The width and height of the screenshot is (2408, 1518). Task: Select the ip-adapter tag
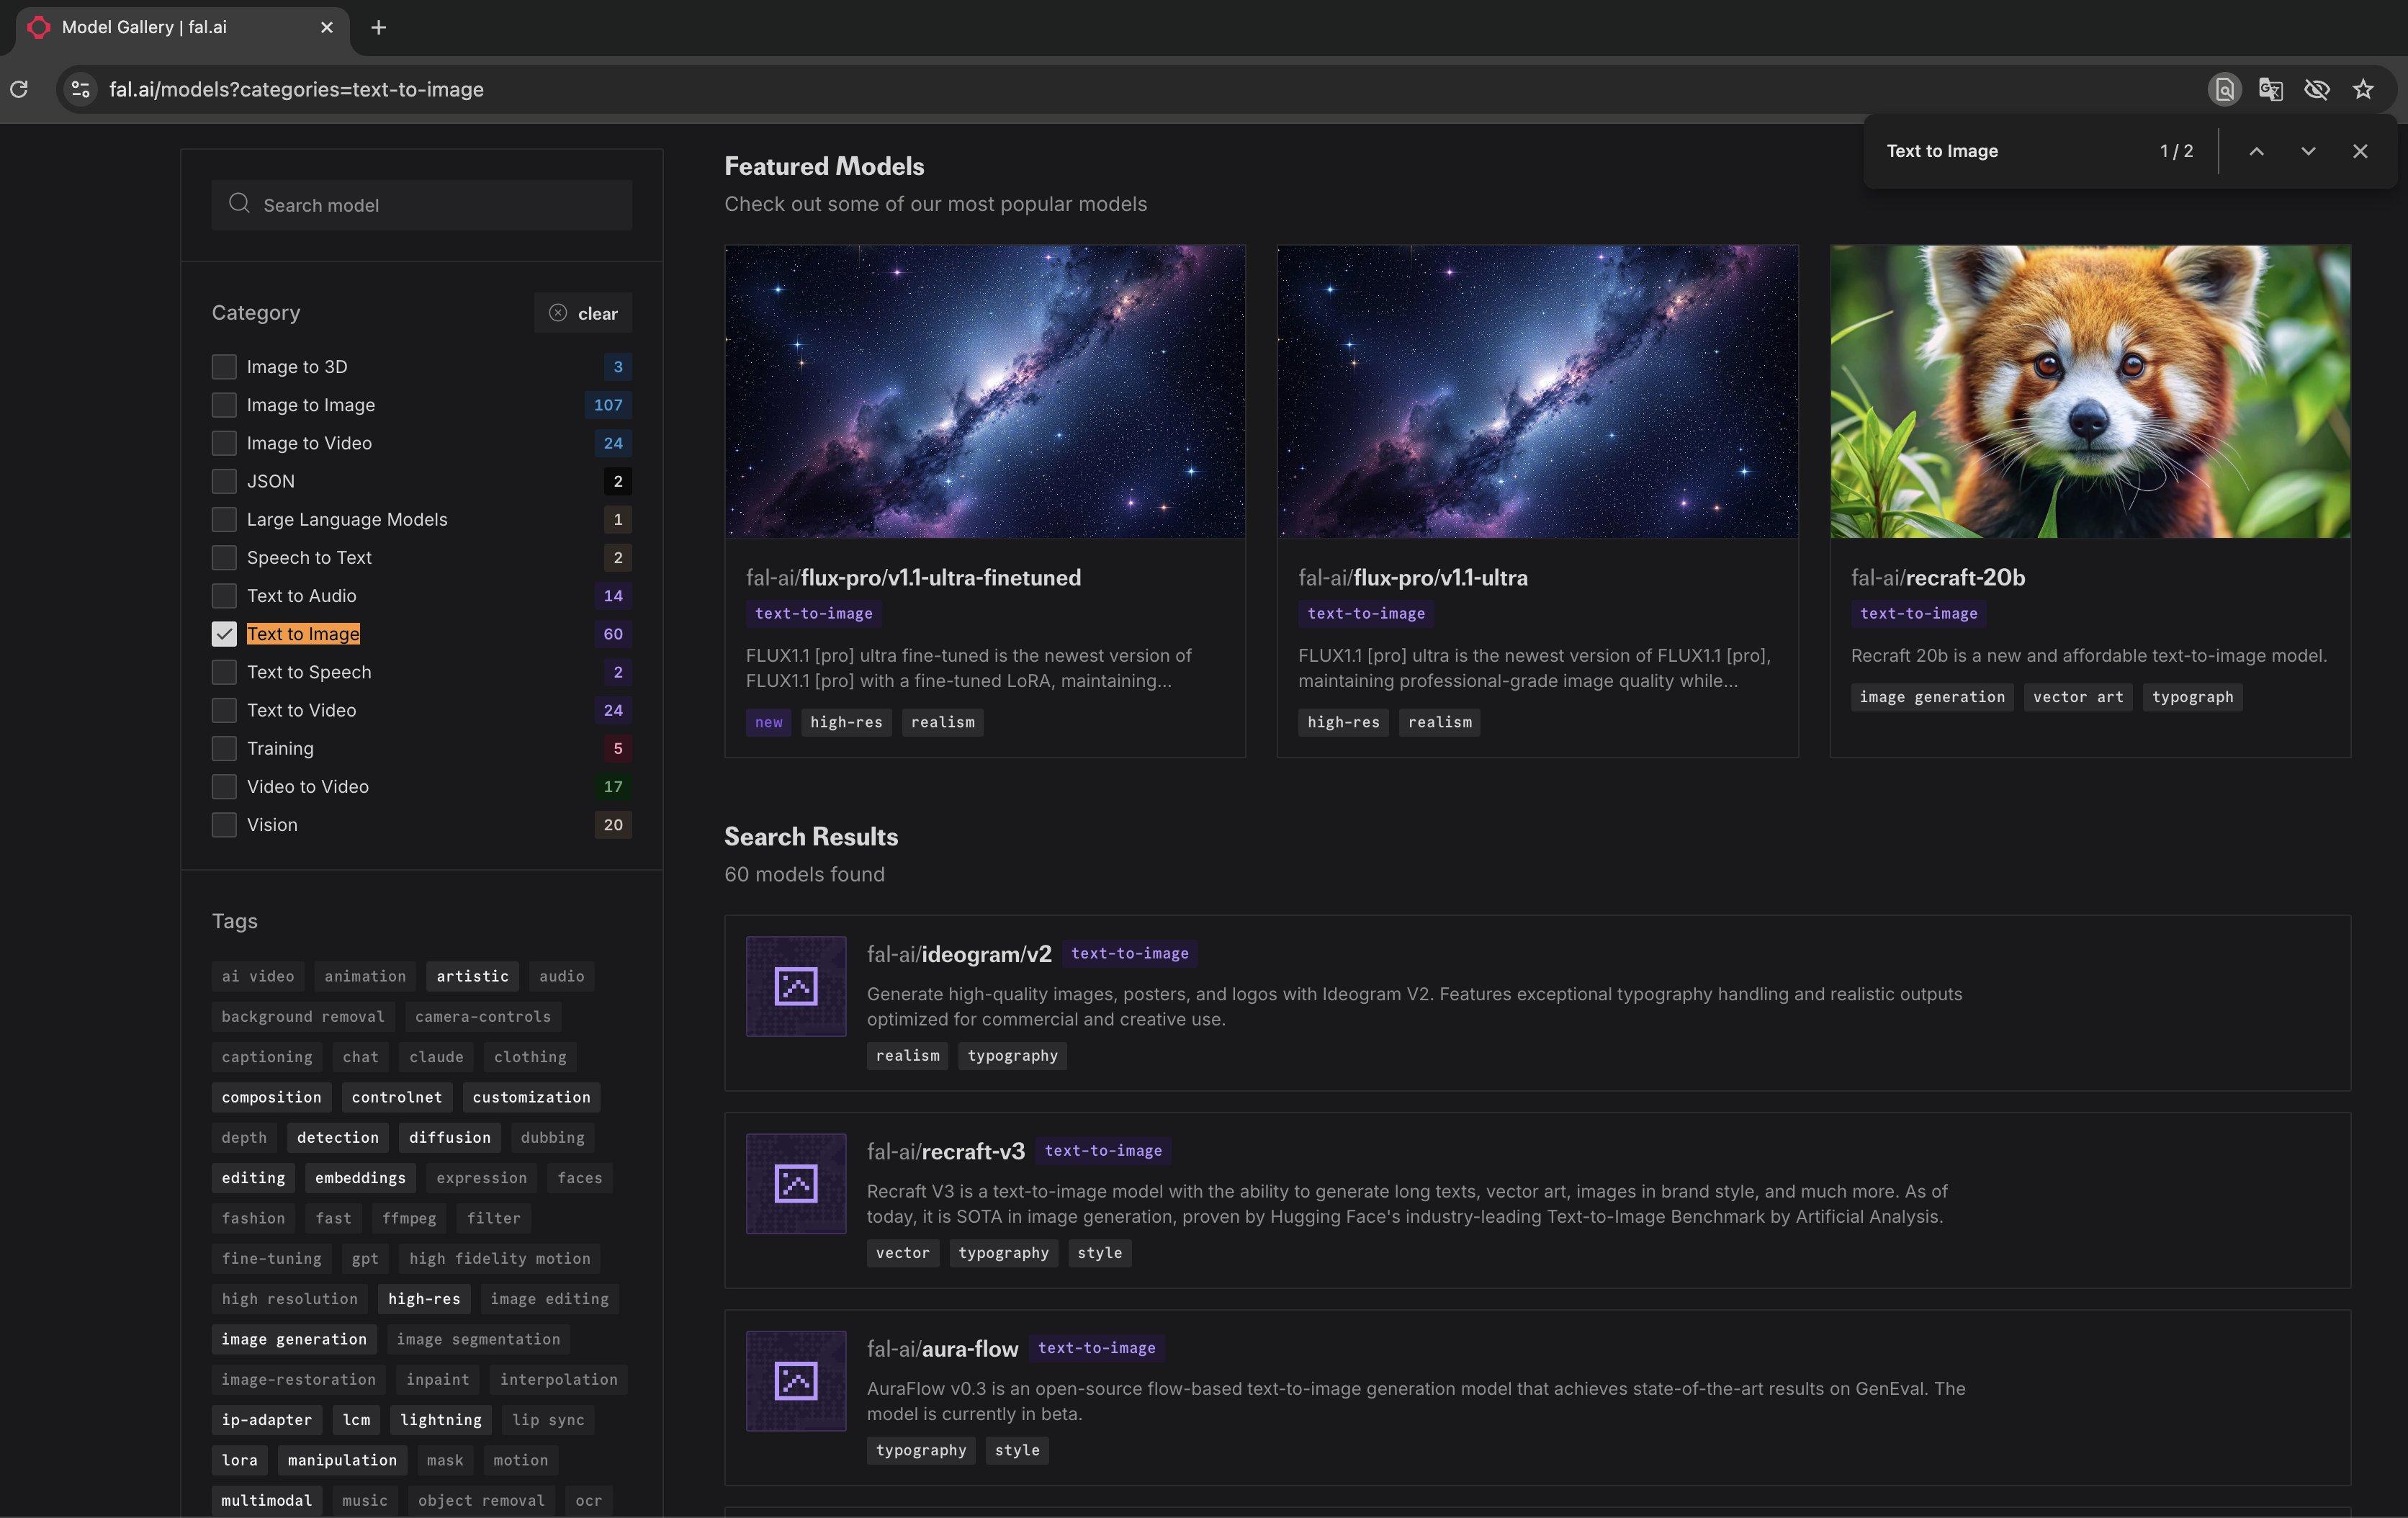click(x=266, y=1420)
